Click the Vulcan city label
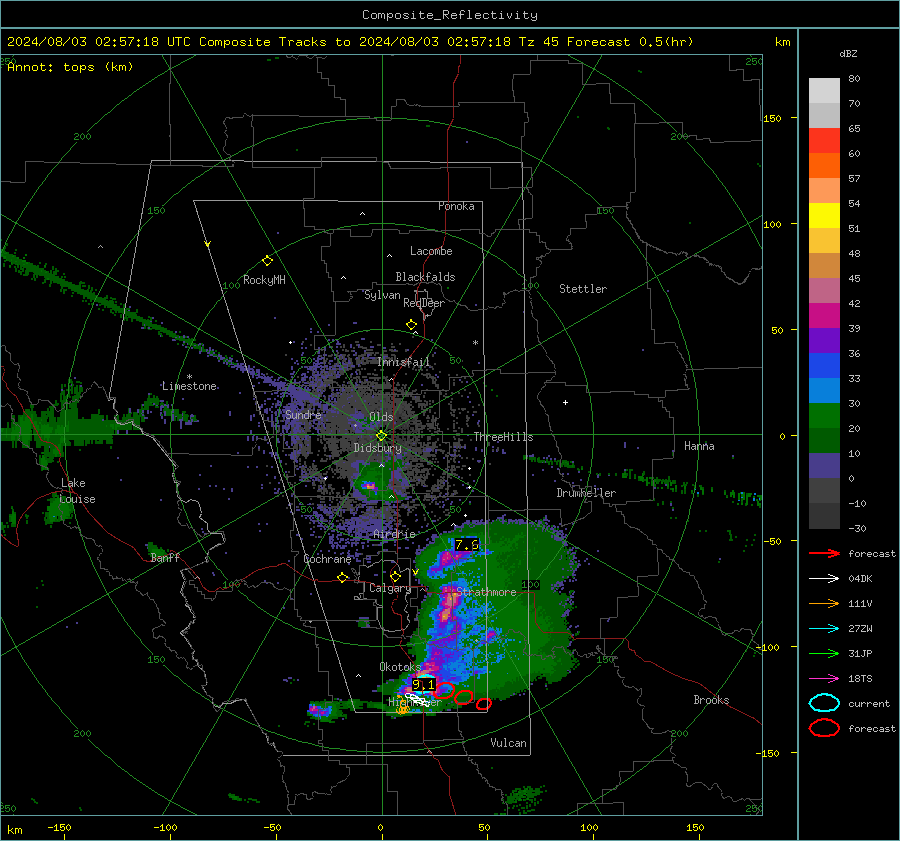 coord(508,743)
